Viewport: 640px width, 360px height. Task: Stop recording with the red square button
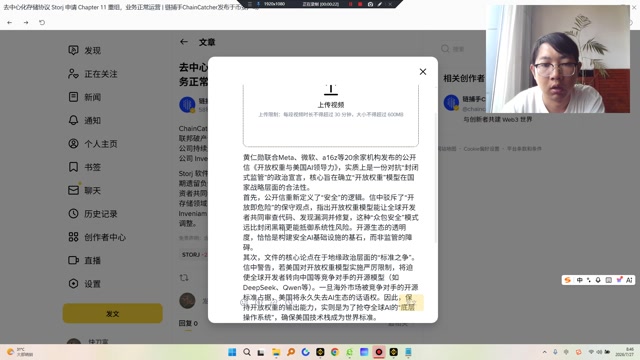click(360, 4)
